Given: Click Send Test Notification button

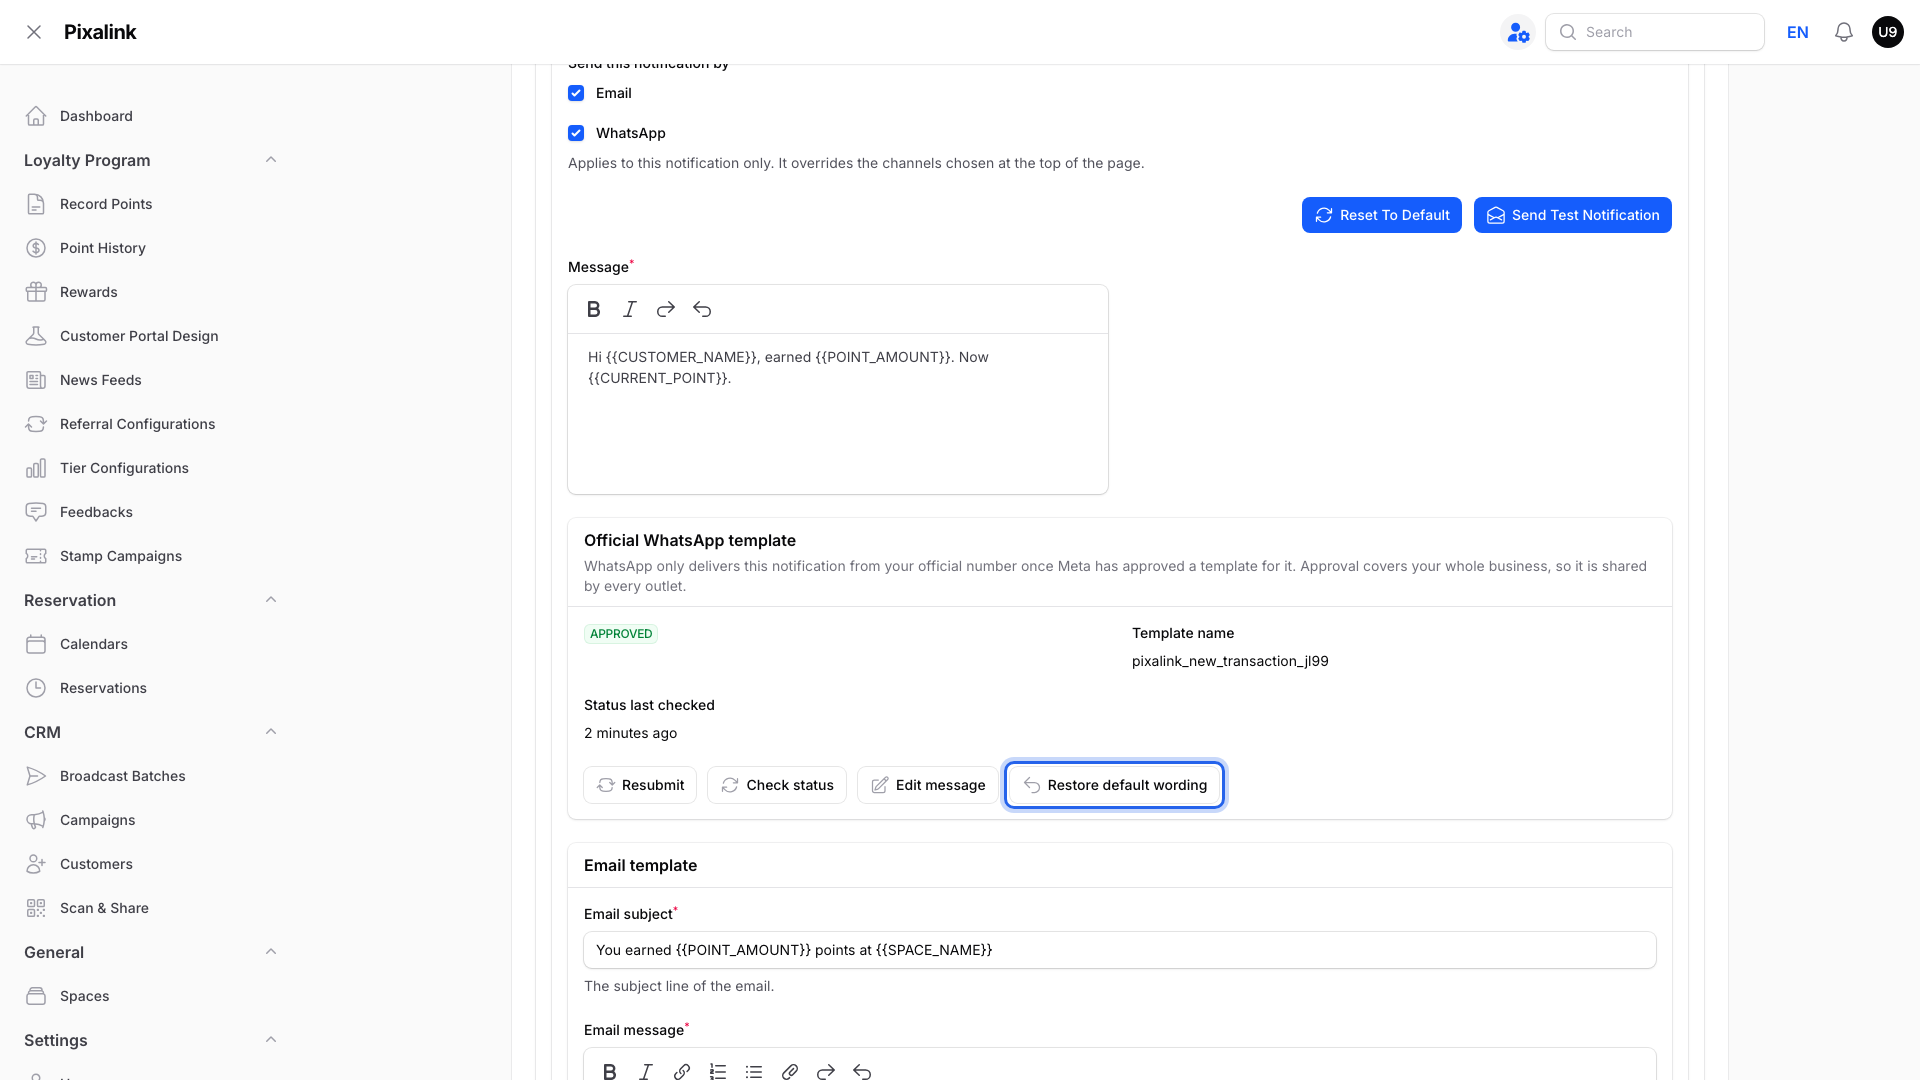Looking at the screenshot, I should pos(1573,215).
